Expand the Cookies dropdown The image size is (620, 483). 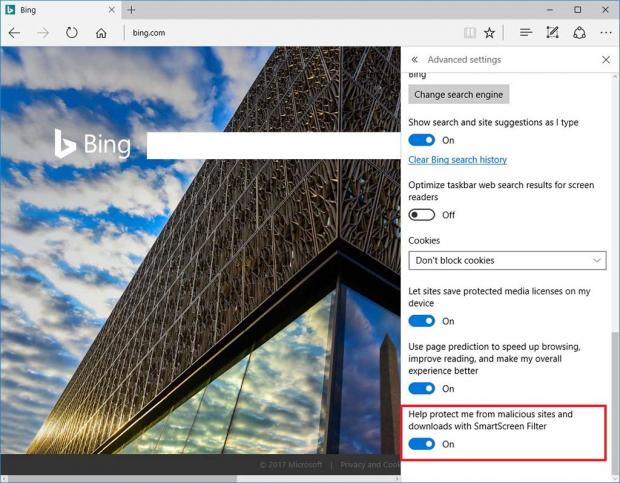click(x=507, y=260)
